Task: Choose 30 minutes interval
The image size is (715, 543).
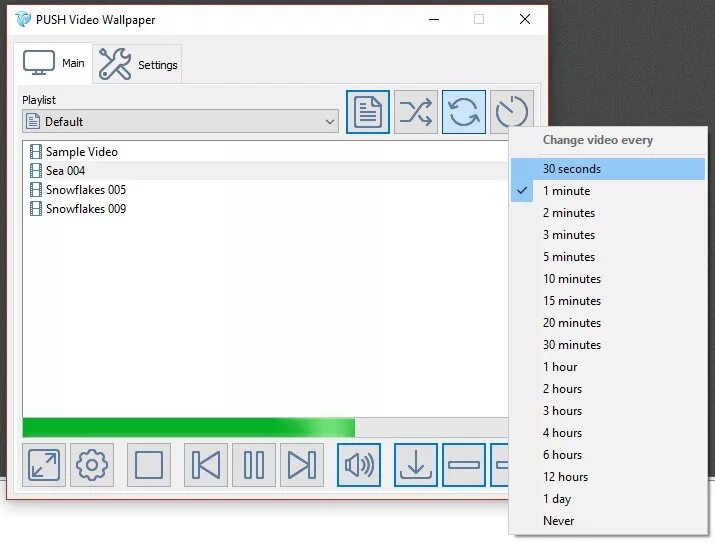Action: point(608,345)
